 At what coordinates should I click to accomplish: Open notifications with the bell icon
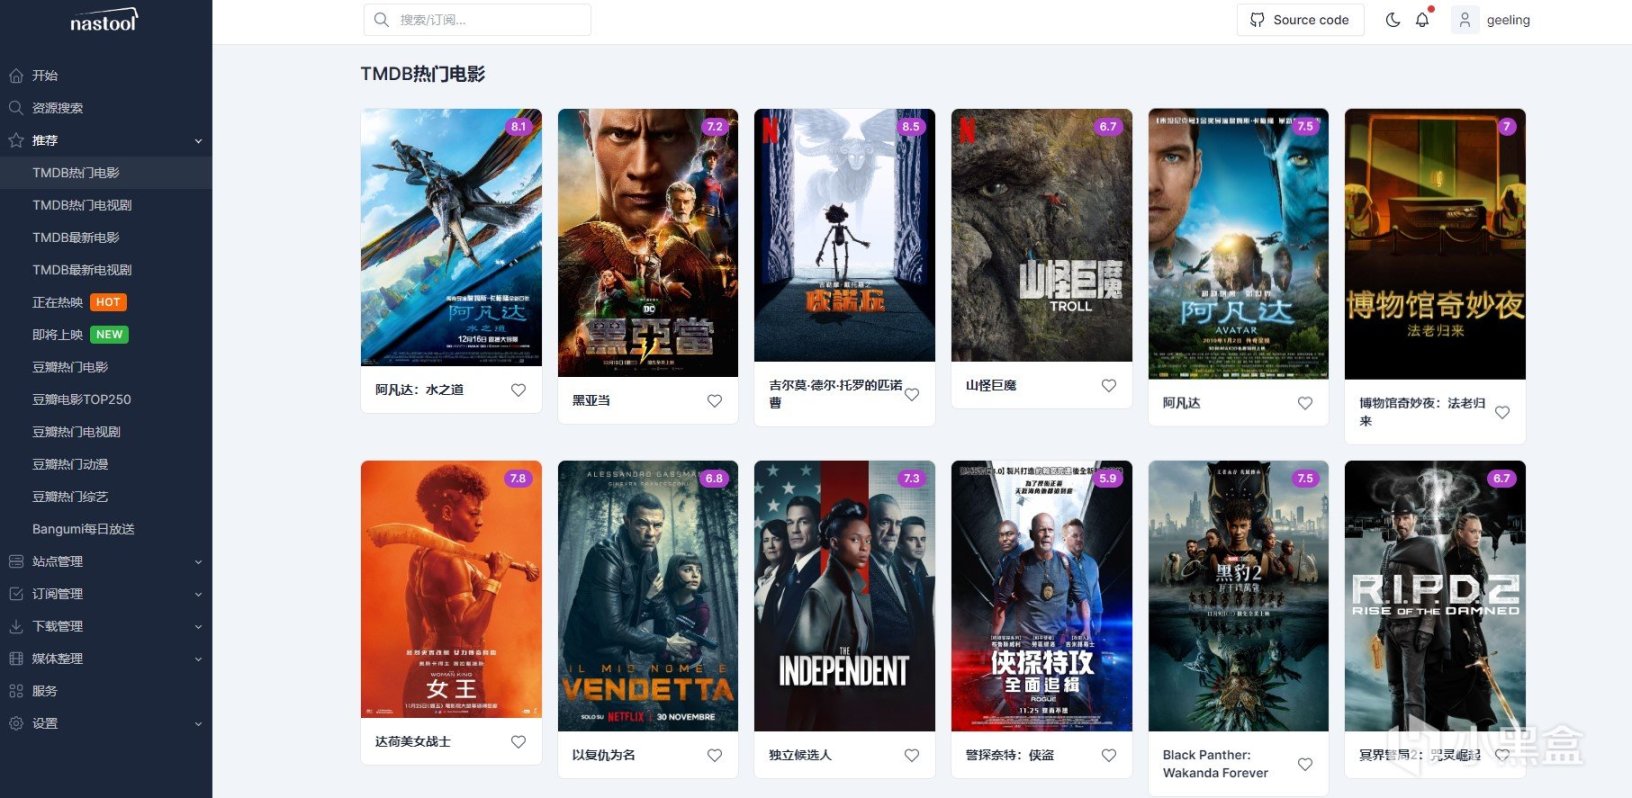tap(1422, 20)
